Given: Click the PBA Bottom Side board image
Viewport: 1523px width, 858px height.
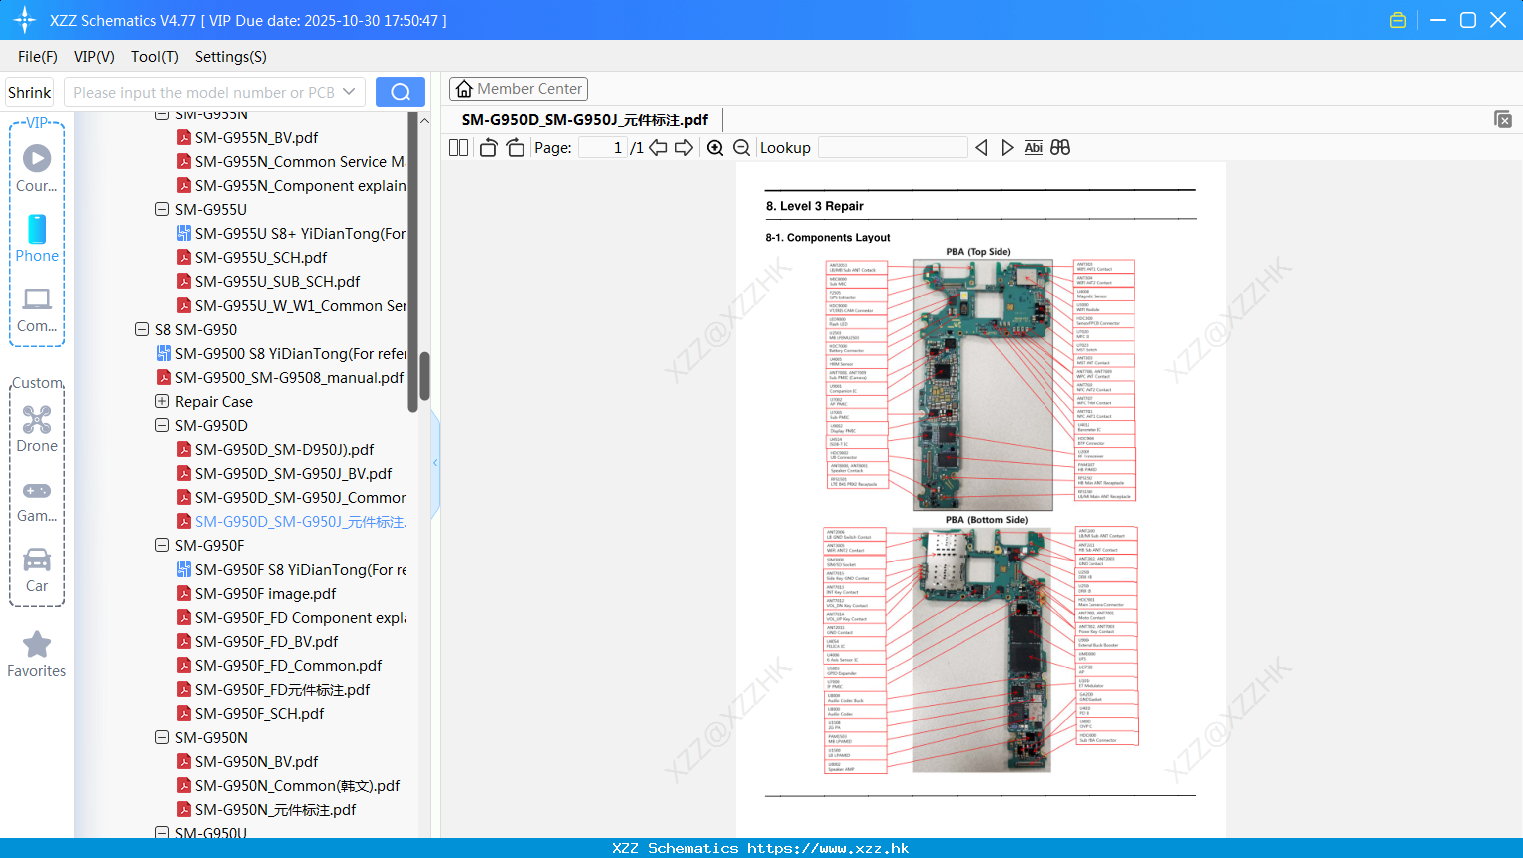Looking at the screenshot, I should pos(982,650).
